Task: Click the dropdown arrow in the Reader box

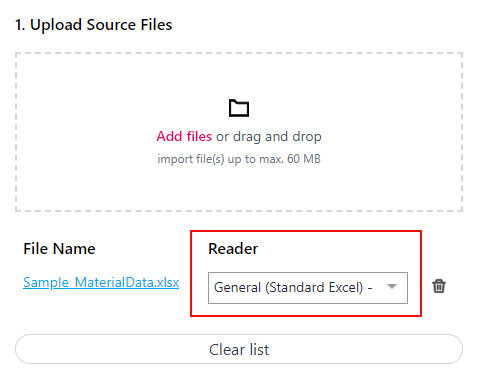Action: point(392,286)
